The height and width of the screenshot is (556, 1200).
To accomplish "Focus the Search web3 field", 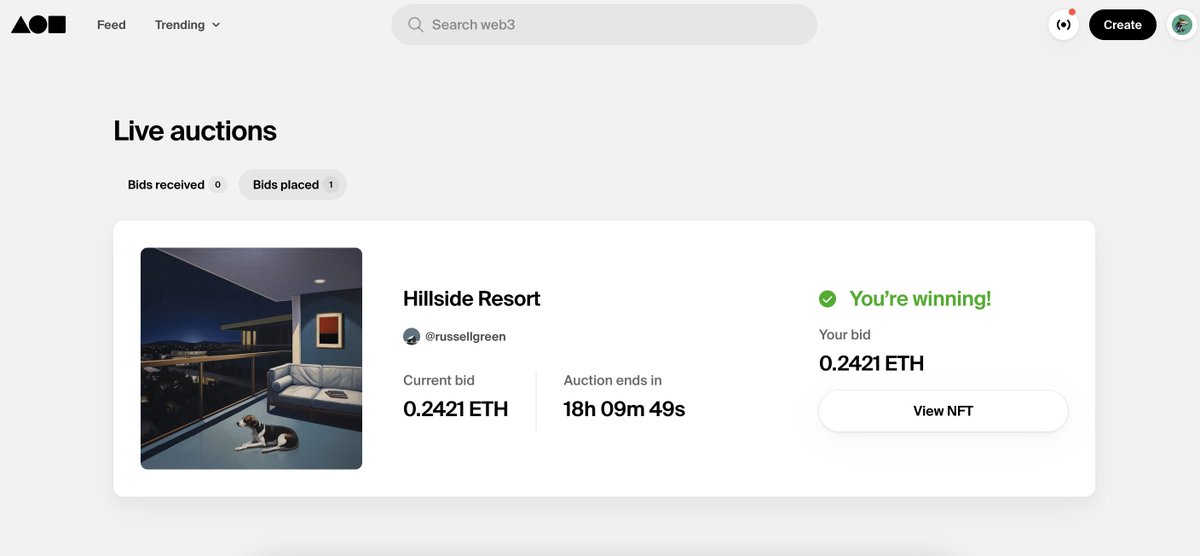I will click(x=604, y=25).
